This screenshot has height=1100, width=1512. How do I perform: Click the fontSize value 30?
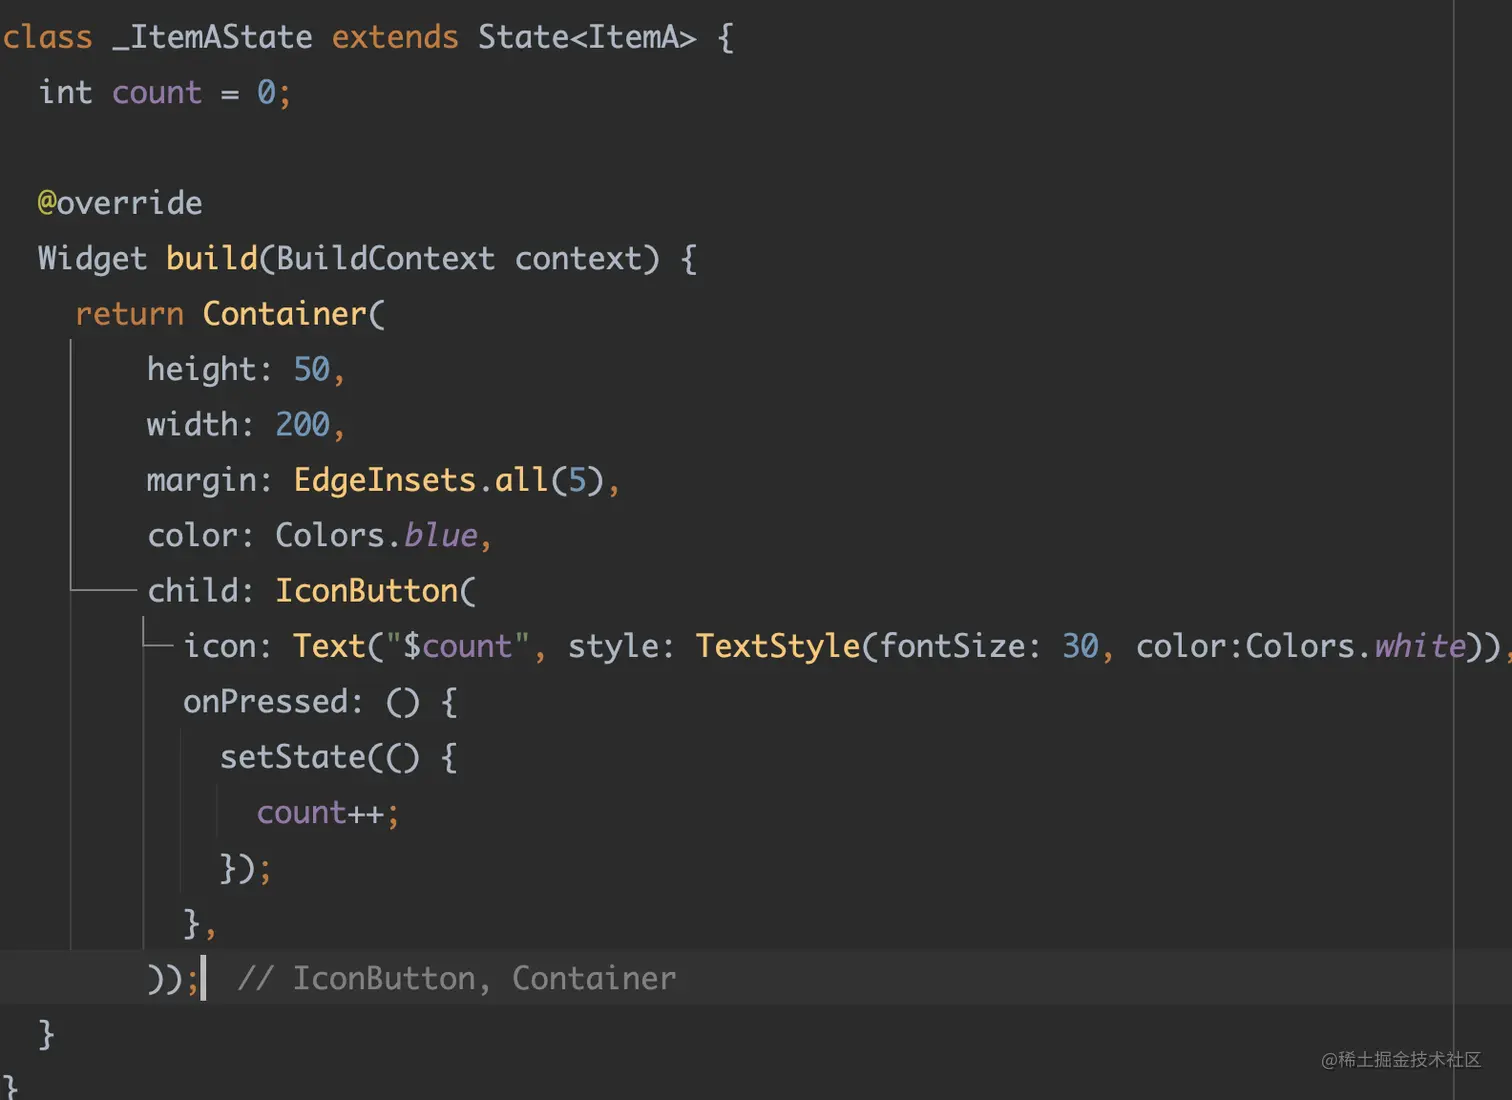tap(1080, 646)
